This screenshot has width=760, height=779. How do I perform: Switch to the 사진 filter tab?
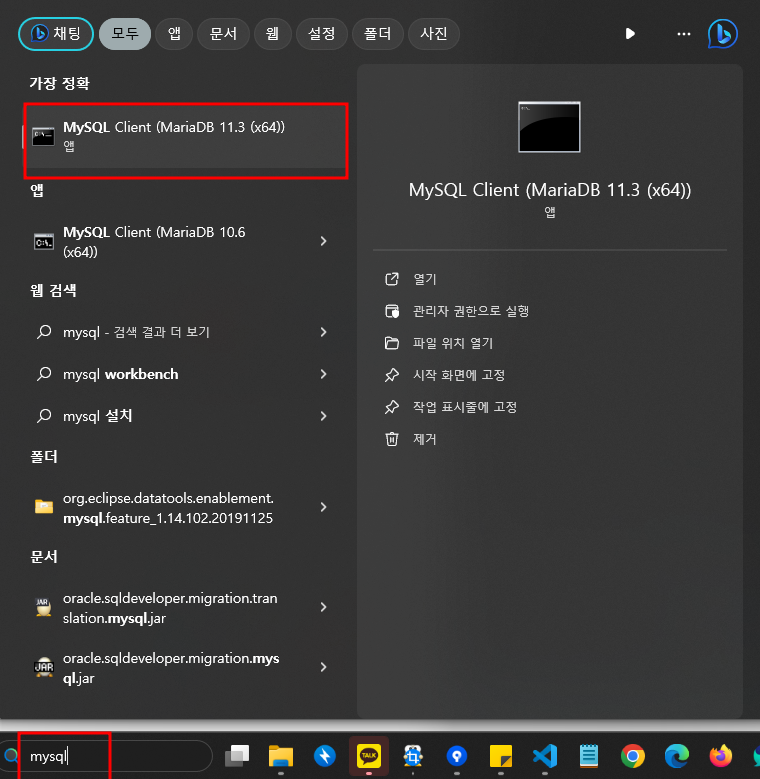click(x=434, y=34)
